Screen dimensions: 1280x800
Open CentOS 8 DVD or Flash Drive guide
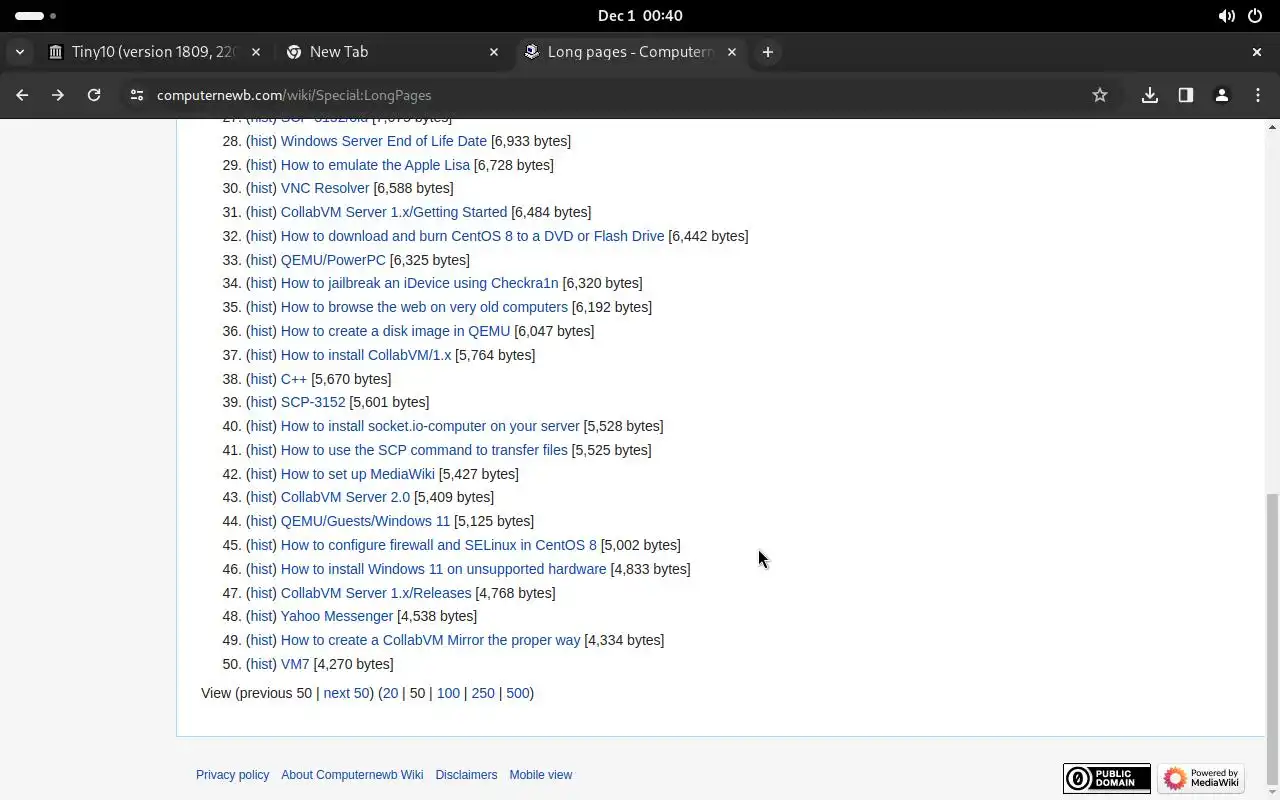click(x=472, y=236)
